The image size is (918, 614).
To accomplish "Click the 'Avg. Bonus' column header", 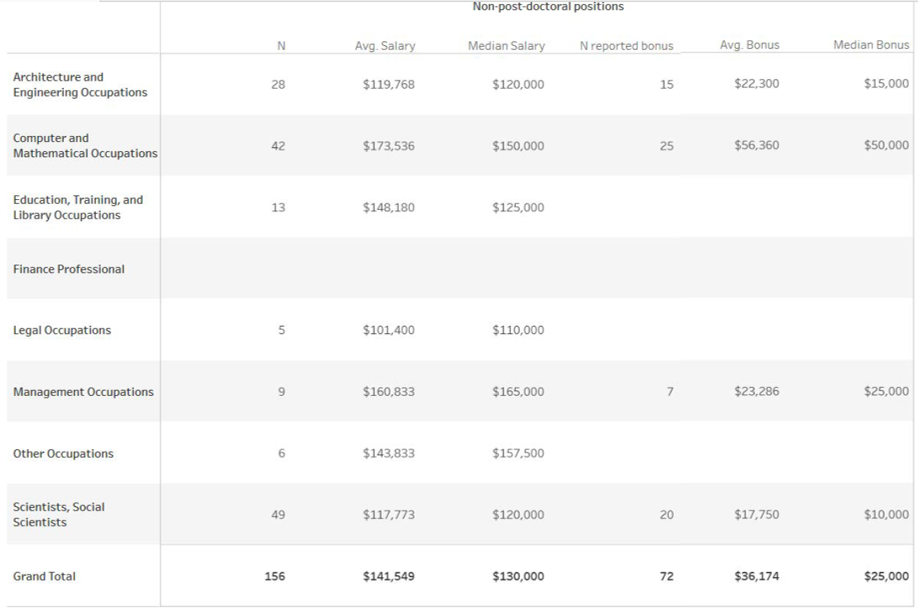I will point(749,45).
